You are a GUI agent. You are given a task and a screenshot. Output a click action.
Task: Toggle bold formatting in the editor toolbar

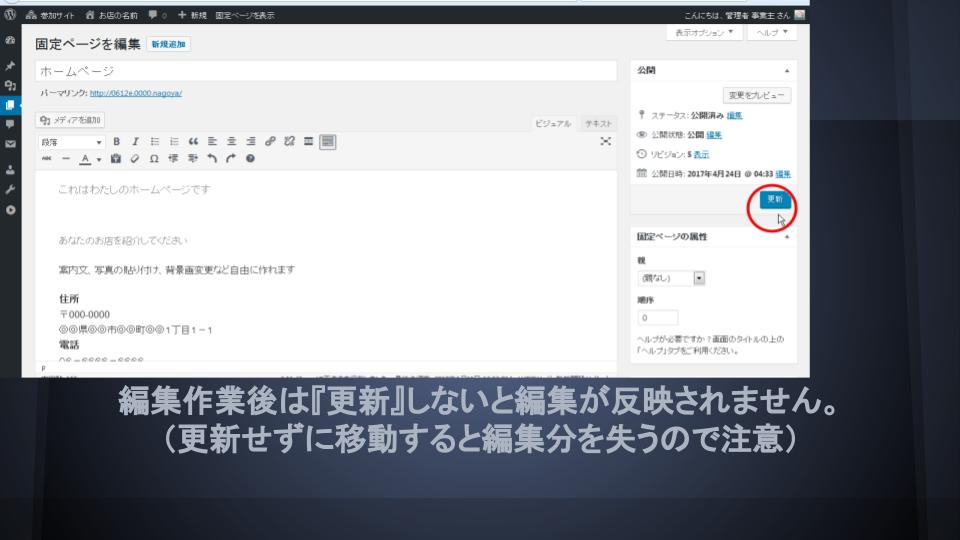coord(117,142)
